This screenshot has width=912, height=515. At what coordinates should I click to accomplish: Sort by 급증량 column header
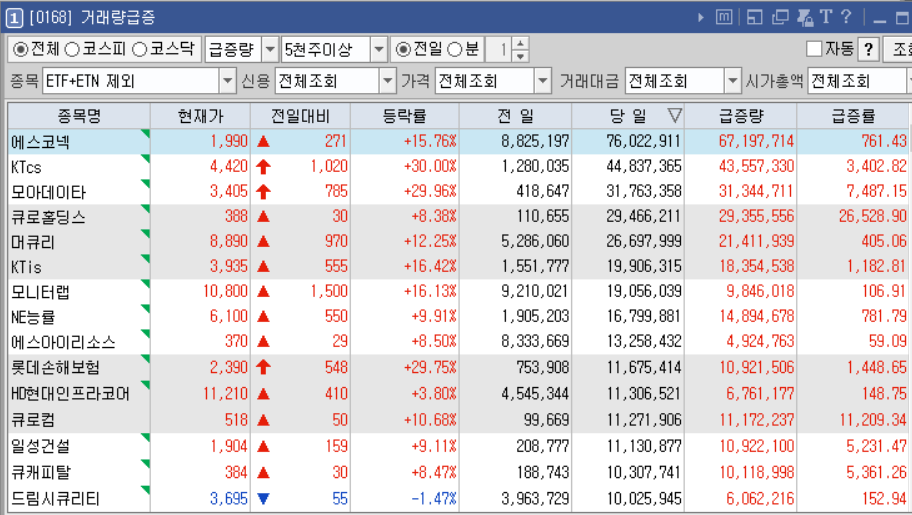click(x=740, y=116)
